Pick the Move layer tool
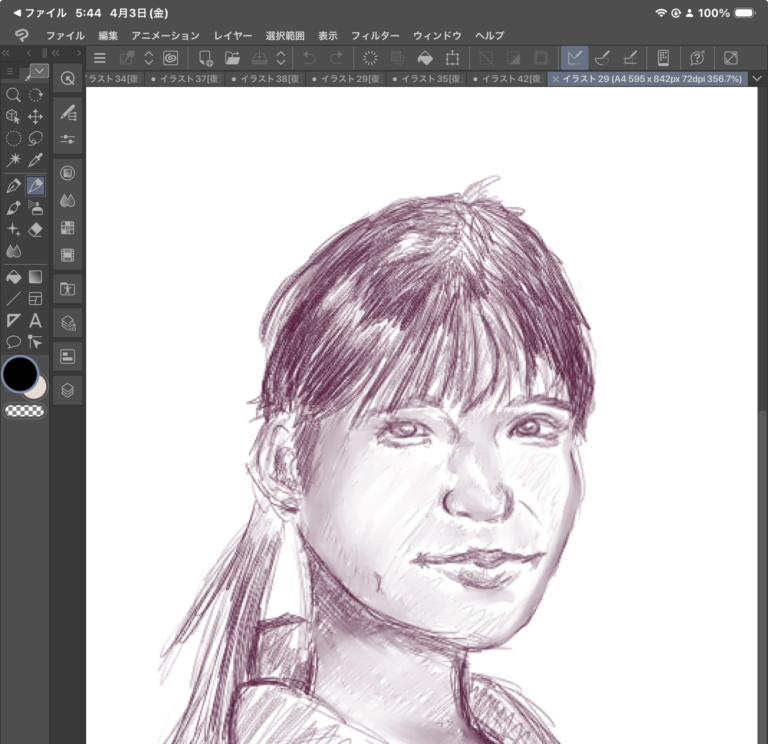The width and height of the screenshot is (768, 744). tap(36, 116)
